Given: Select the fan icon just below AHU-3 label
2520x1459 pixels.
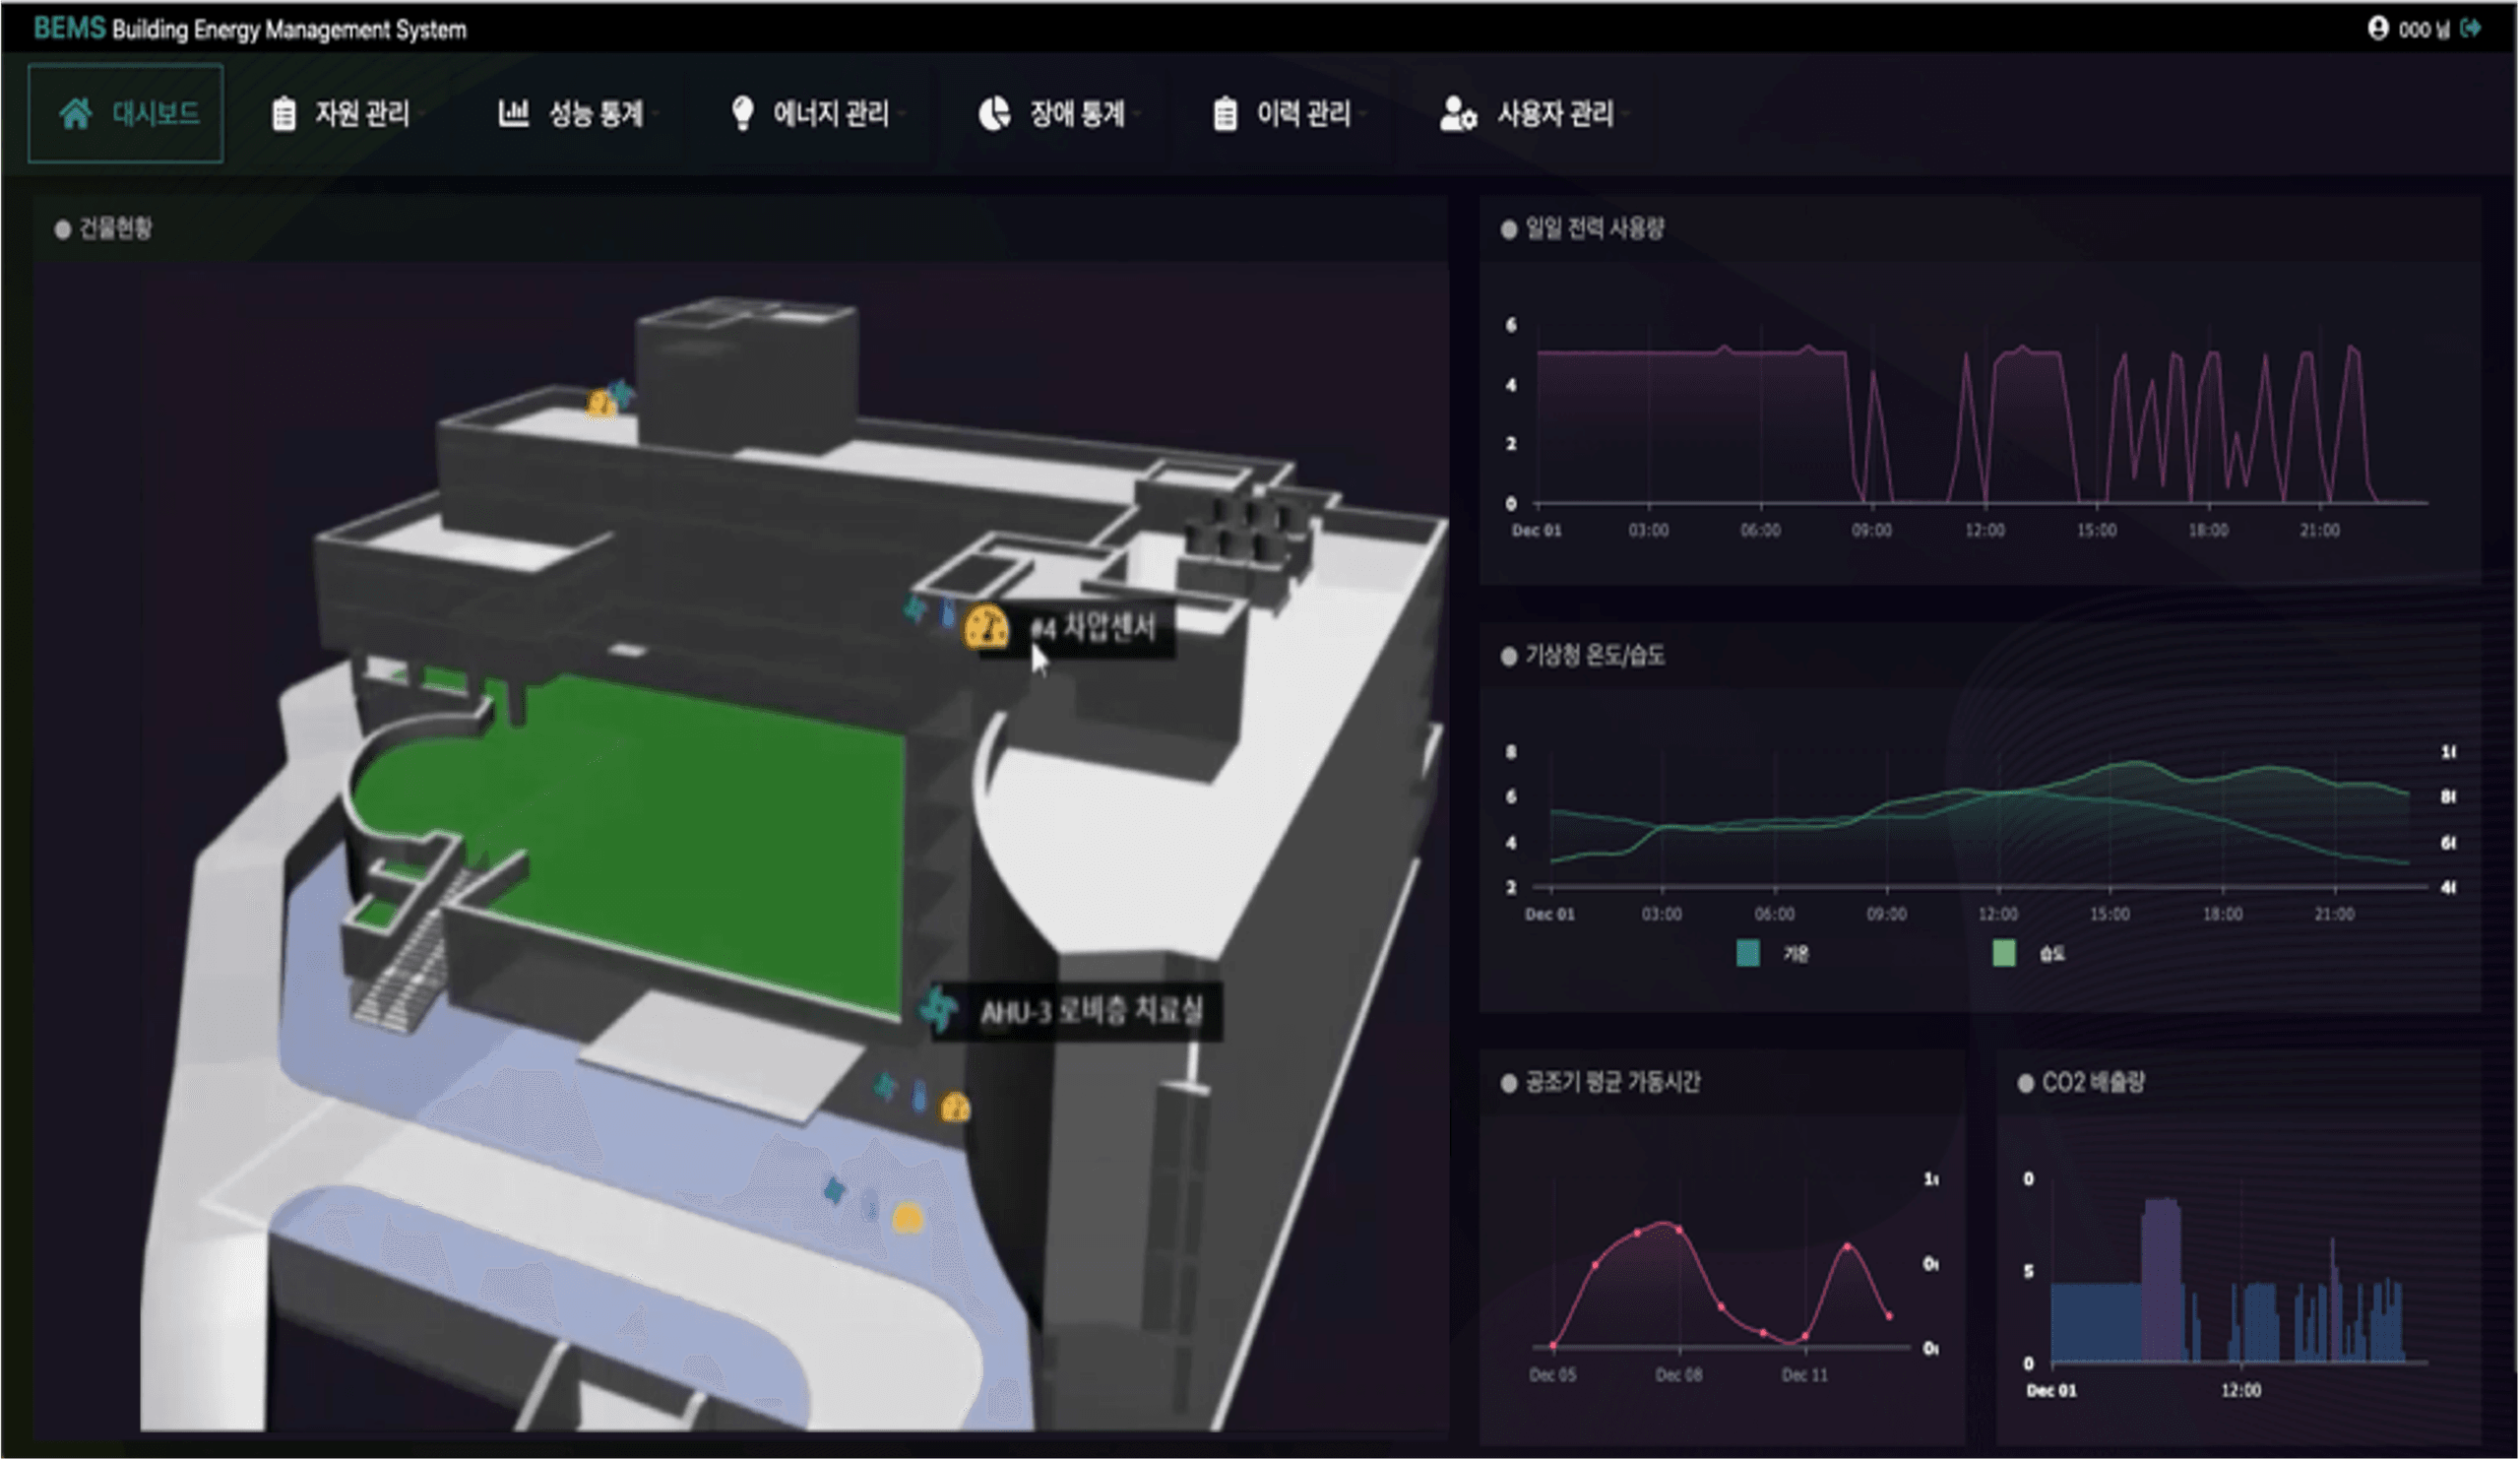Looking at the screenshot, I should point(885,1086).
